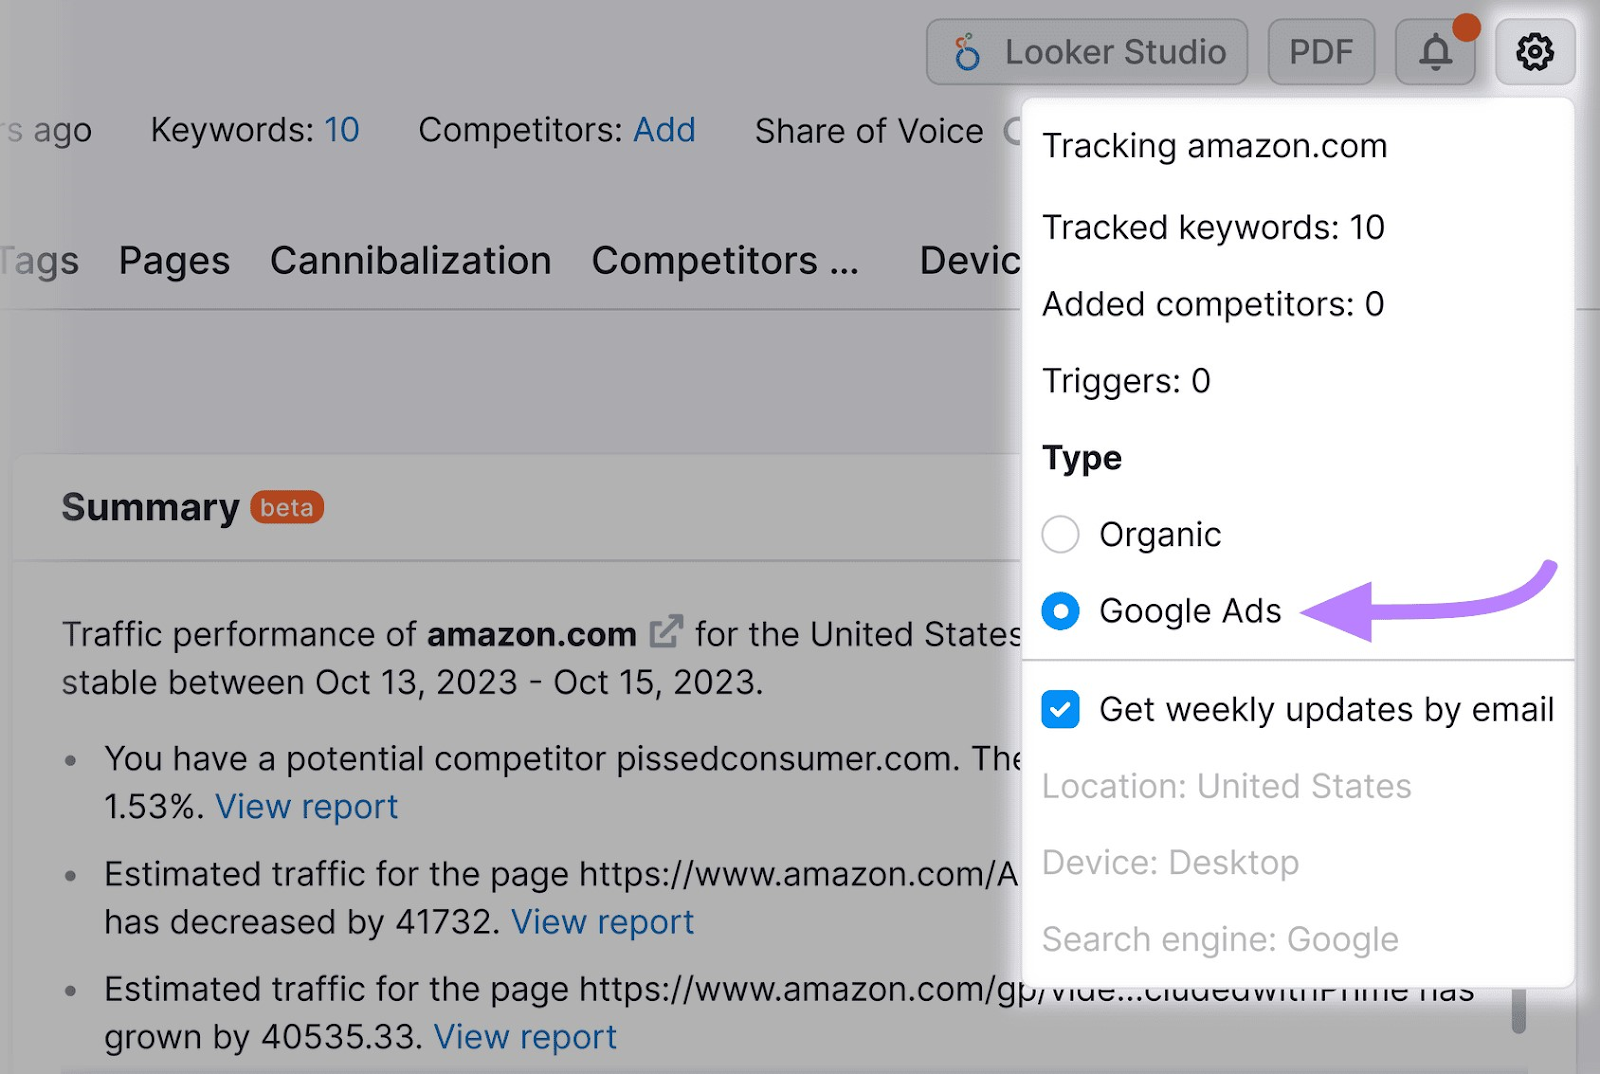
Task: View report for pissedconsumer.com competitor
Action: 306,806
